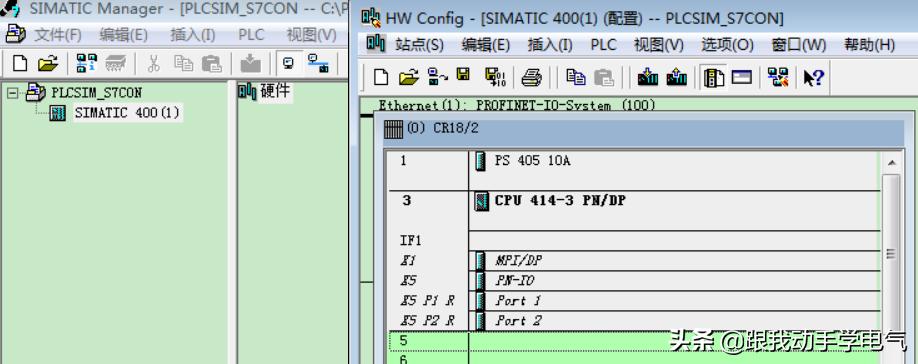Click Open Online station icon in HW Config
The image size is (918, 364).
[437, 77]
